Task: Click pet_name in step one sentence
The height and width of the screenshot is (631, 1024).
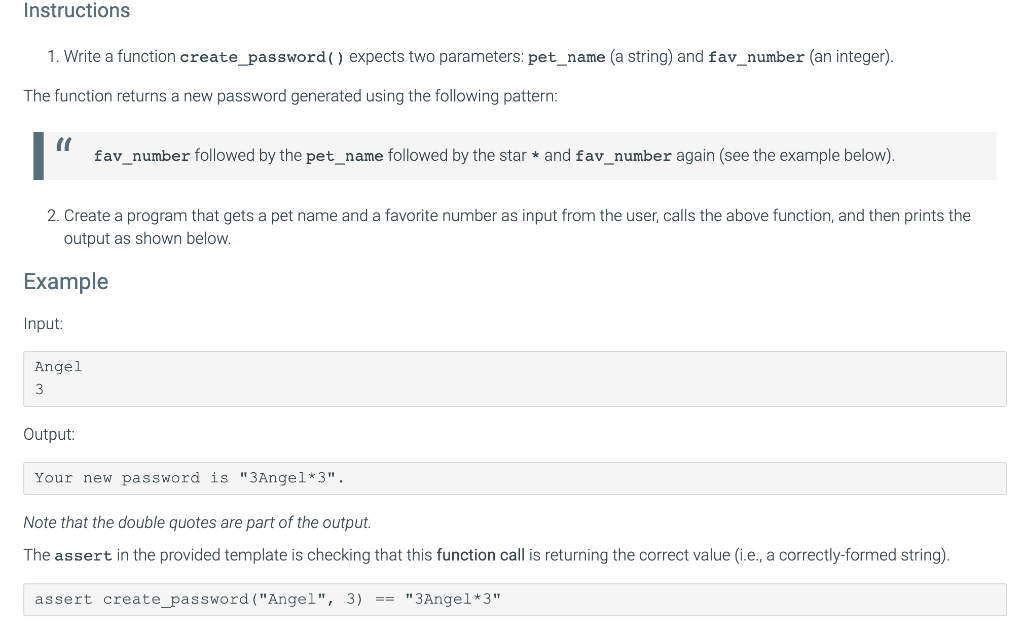Action: coord(566,57)
